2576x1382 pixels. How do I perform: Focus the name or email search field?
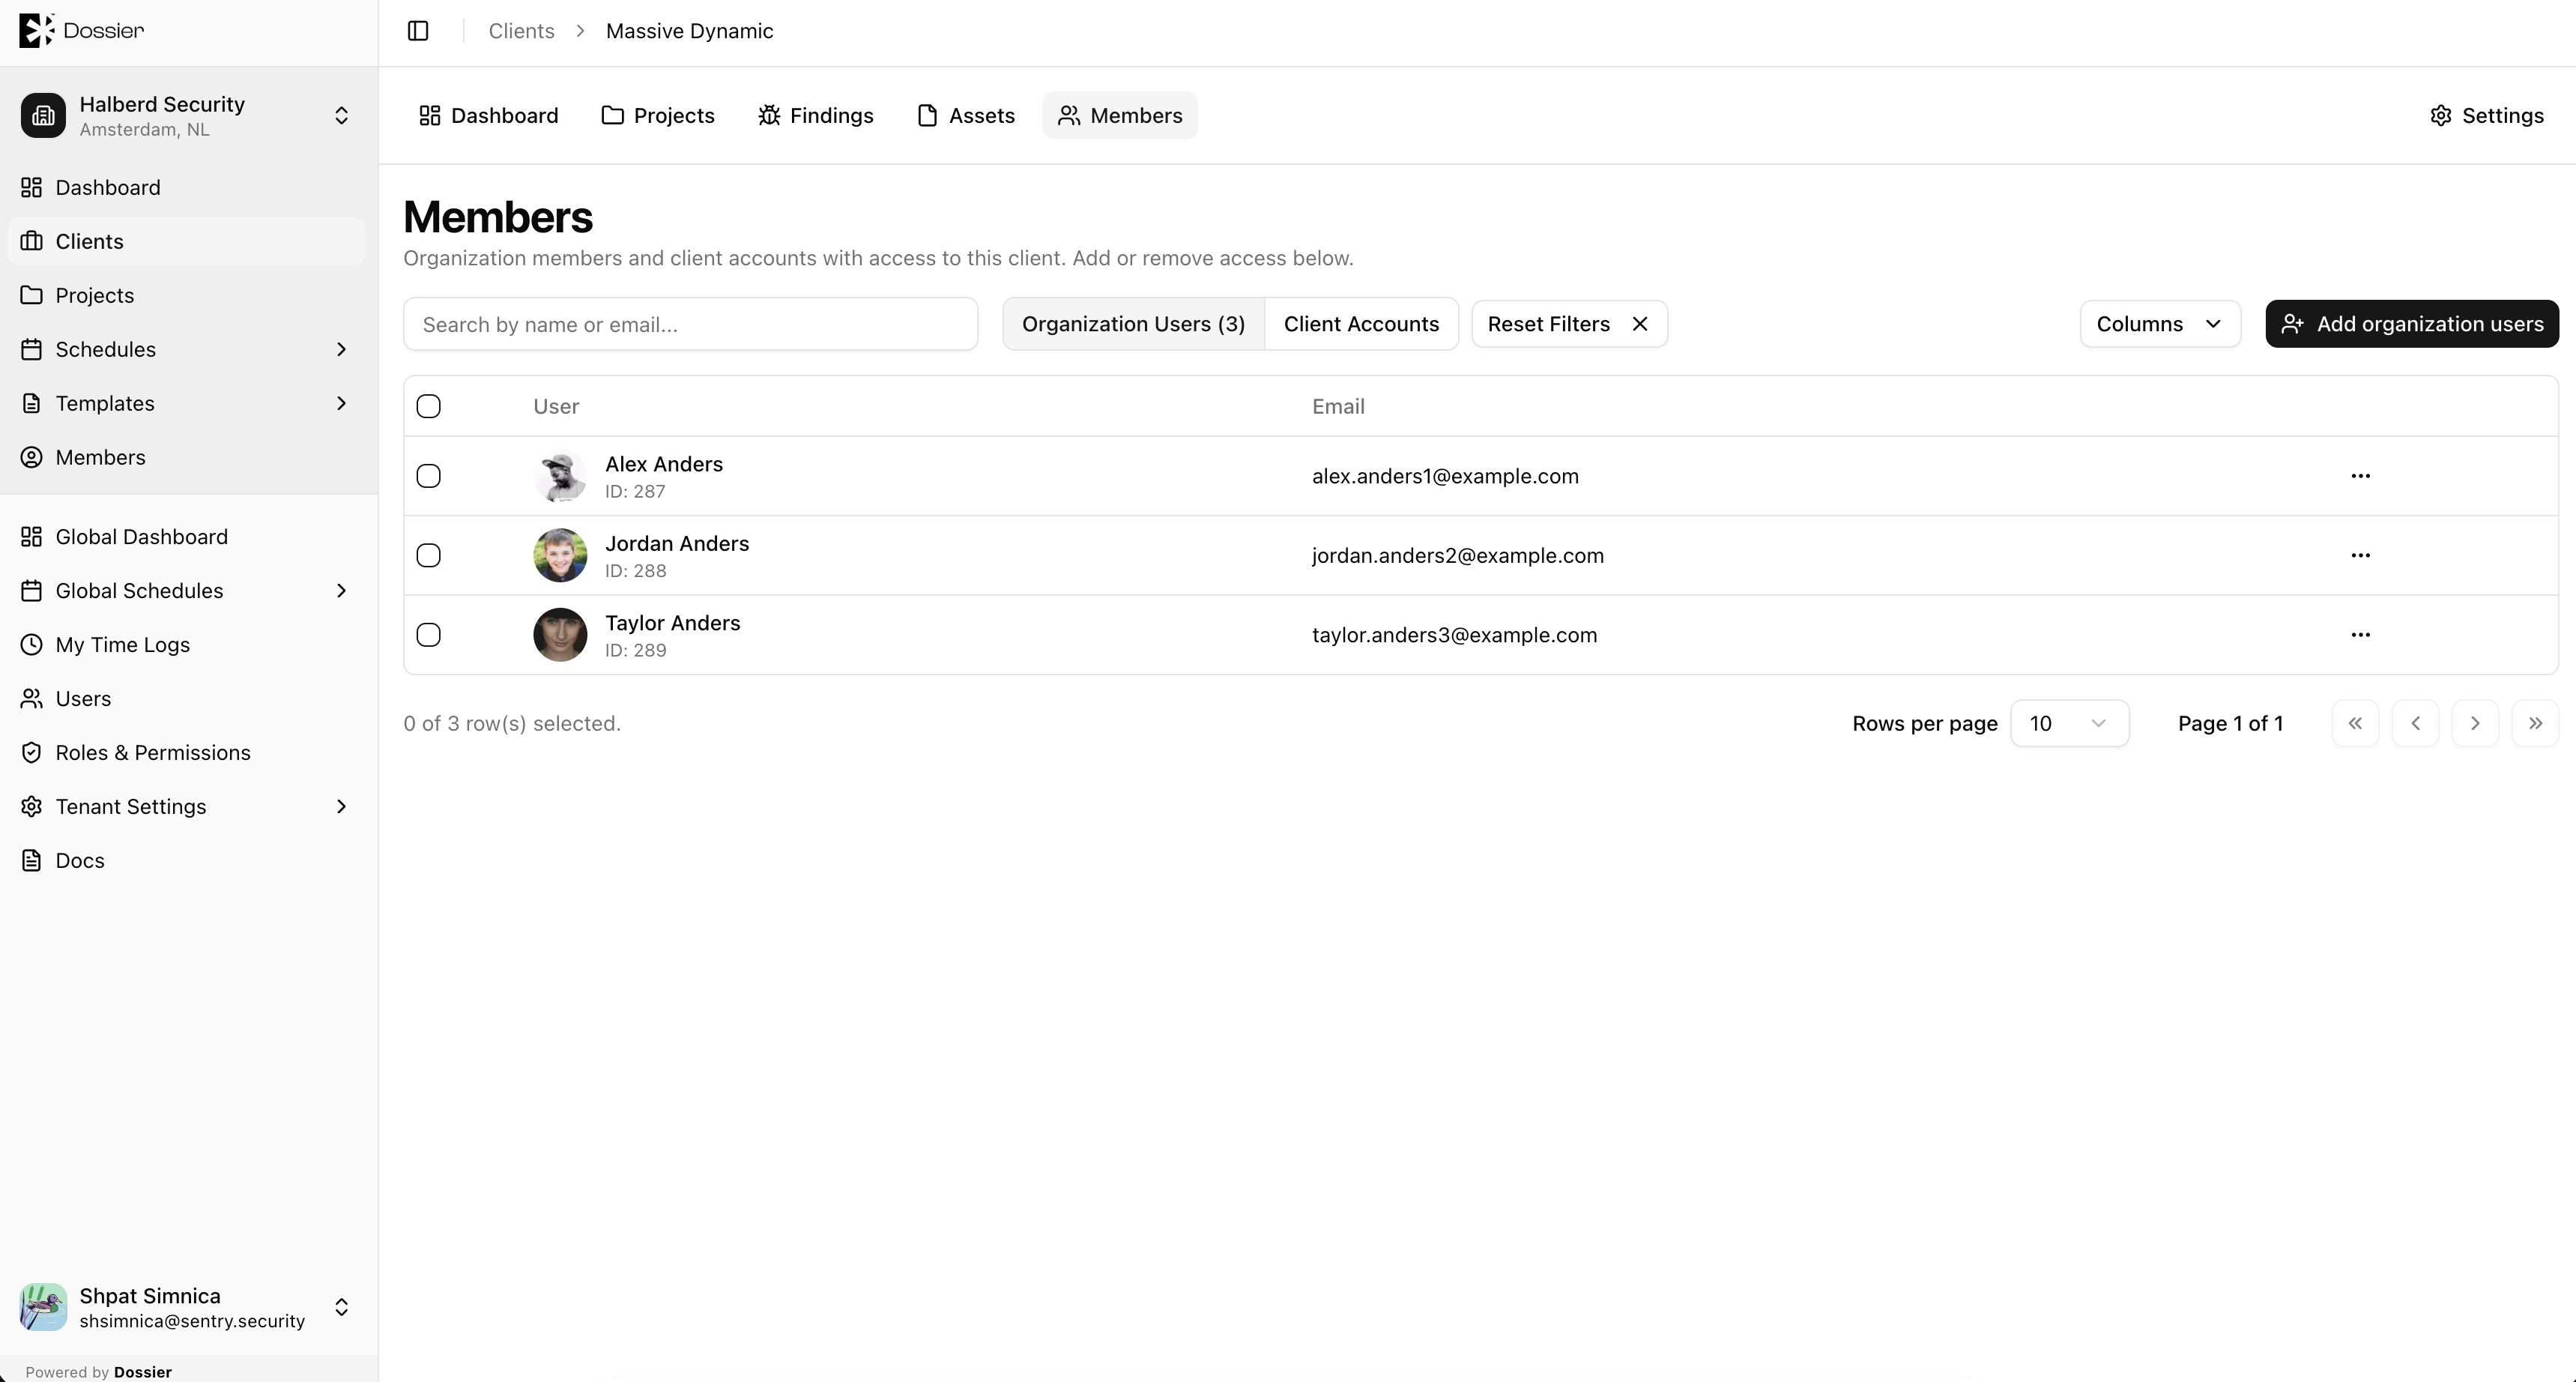point(690,324)
